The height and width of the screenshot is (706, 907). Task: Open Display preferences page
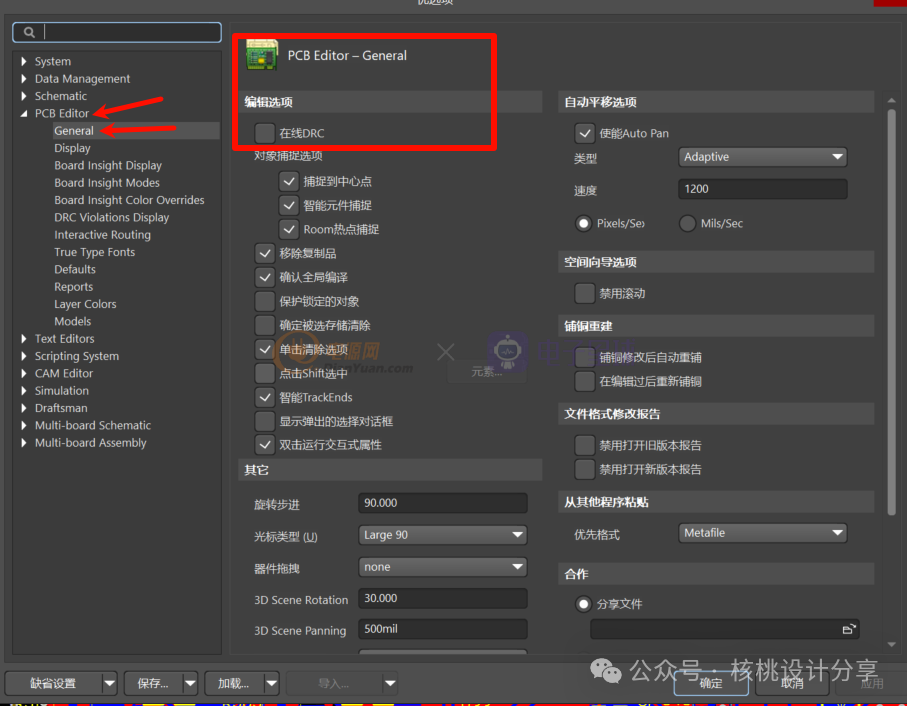72,148
